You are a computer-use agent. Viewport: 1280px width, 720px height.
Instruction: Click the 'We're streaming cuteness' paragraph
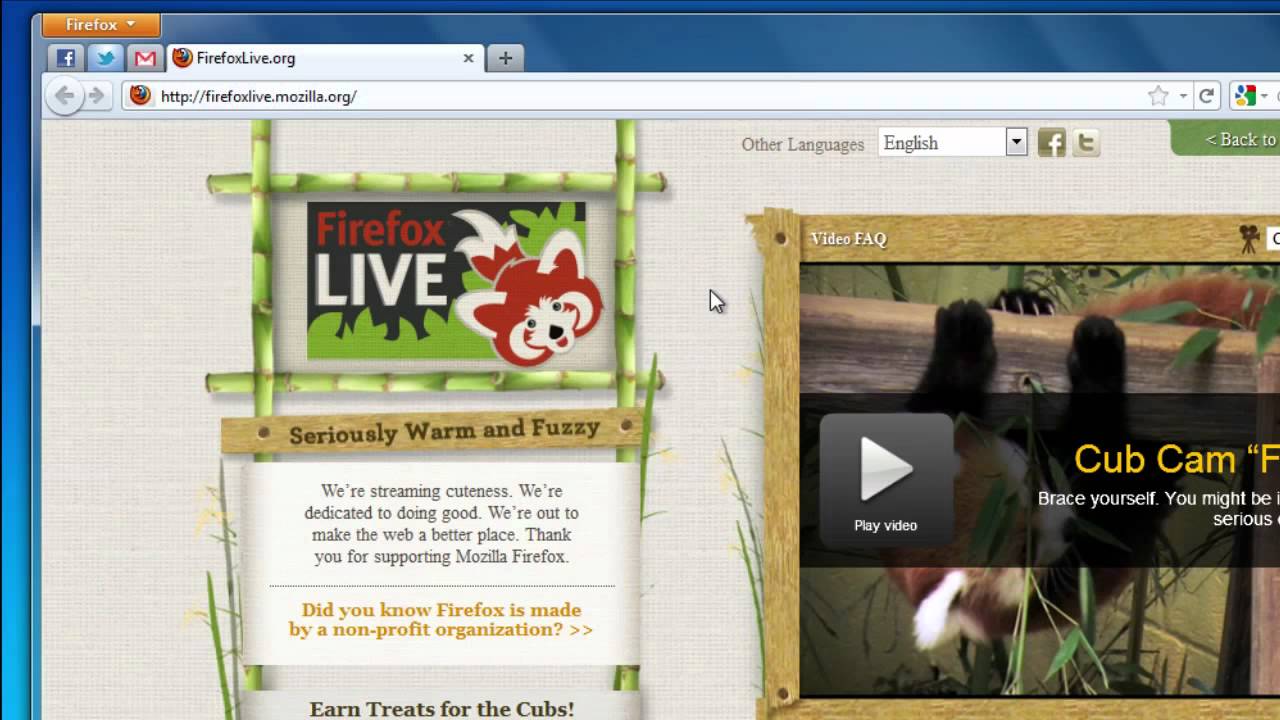441,524
